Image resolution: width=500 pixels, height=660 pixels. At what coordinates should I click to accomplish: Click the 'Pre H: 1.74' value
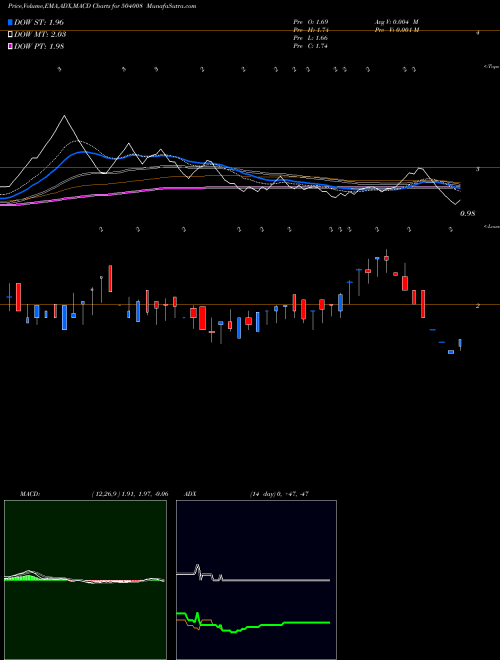click(311, 30)
